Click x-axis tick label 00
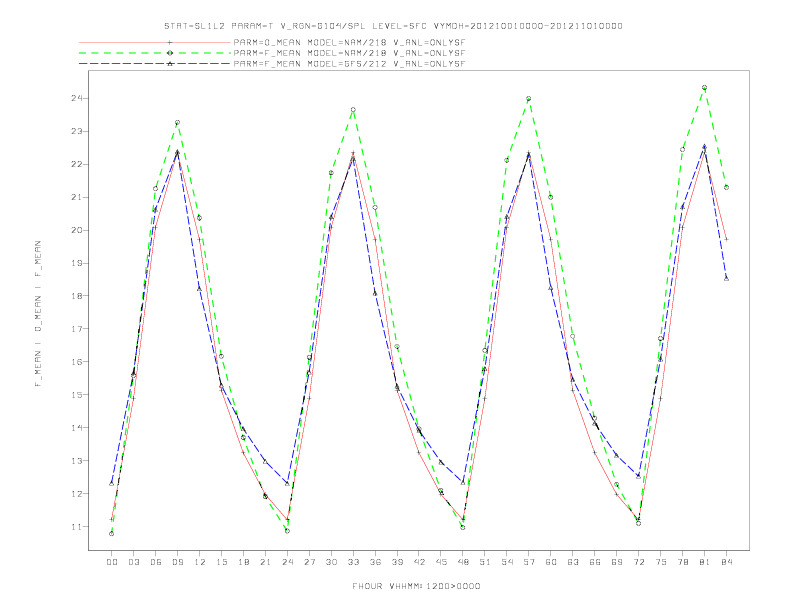792x612 pixels. point(112,562)
